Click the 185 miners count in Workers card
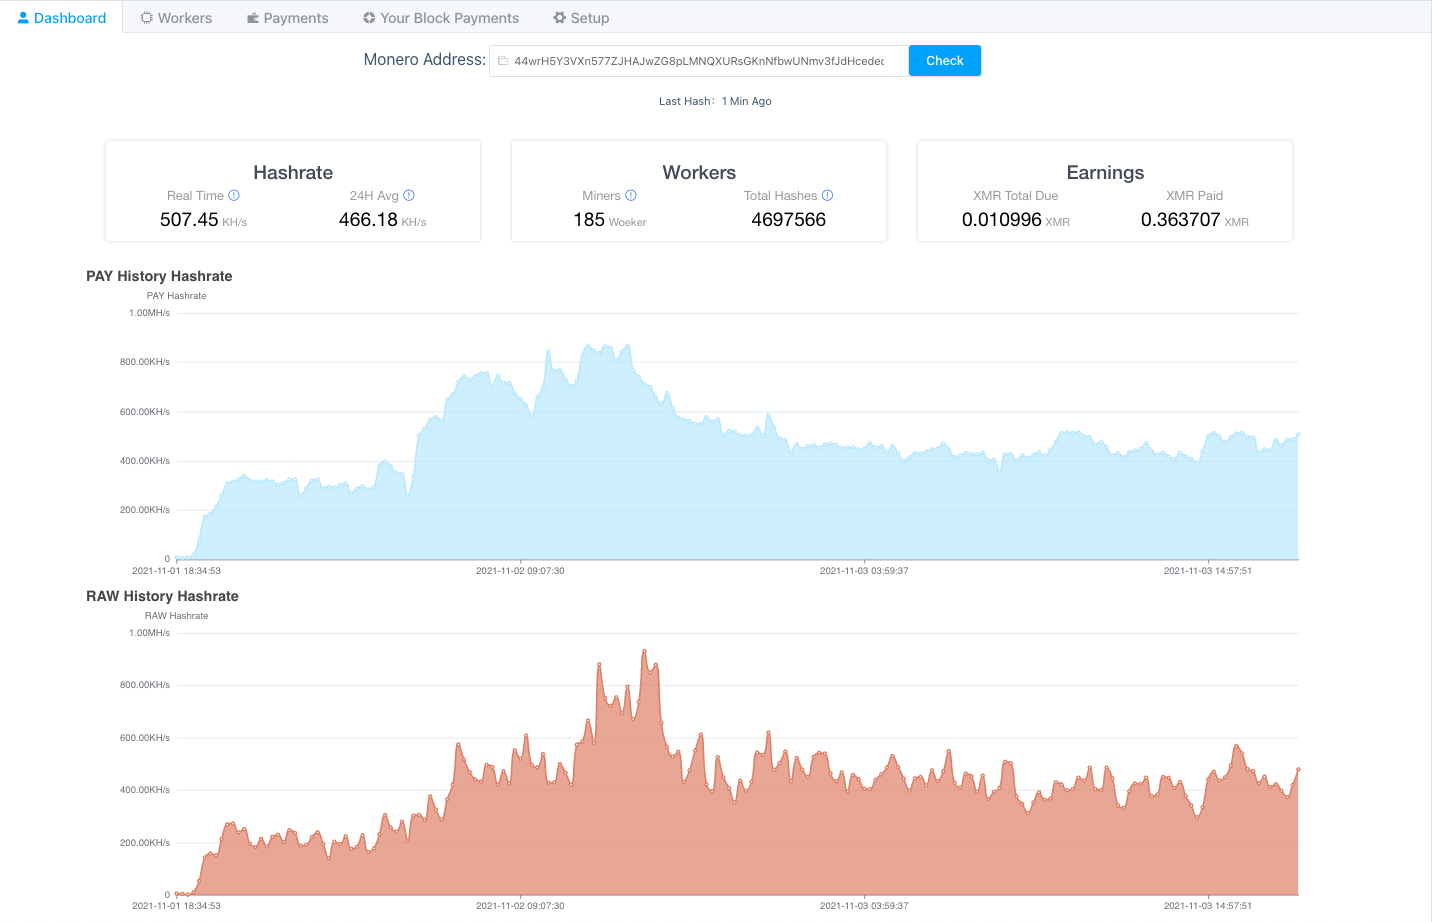 [x=589, y=220]
